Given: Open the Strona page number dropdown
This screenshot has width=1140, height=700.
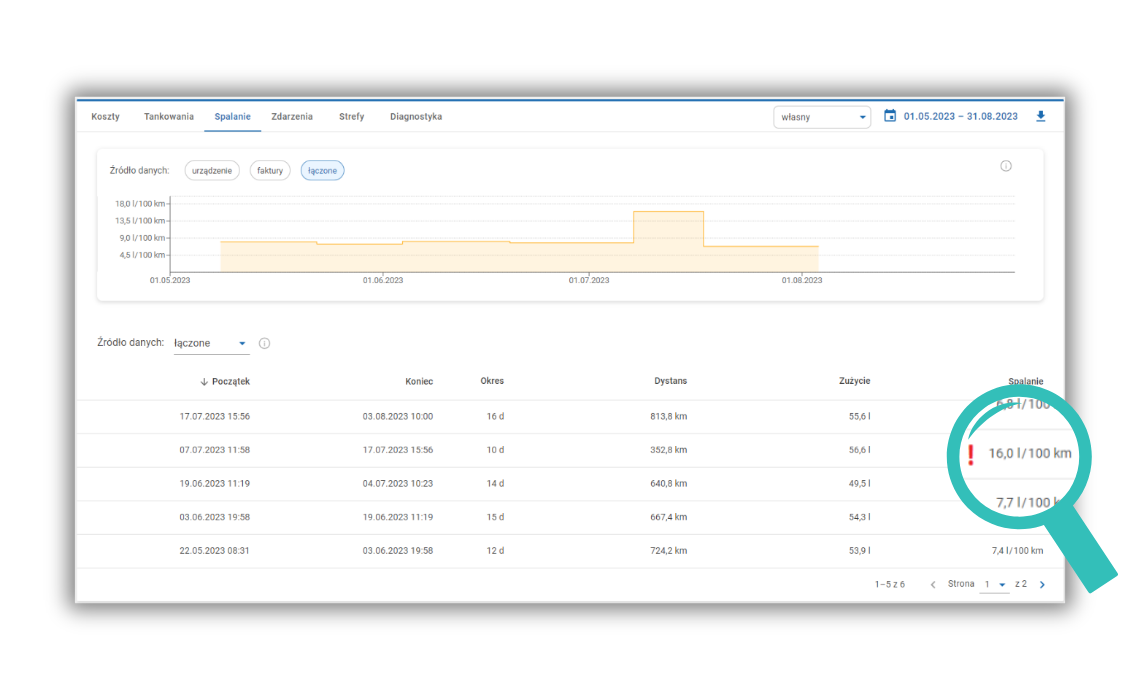Looking at the screenshot, I should click(994, 585).
